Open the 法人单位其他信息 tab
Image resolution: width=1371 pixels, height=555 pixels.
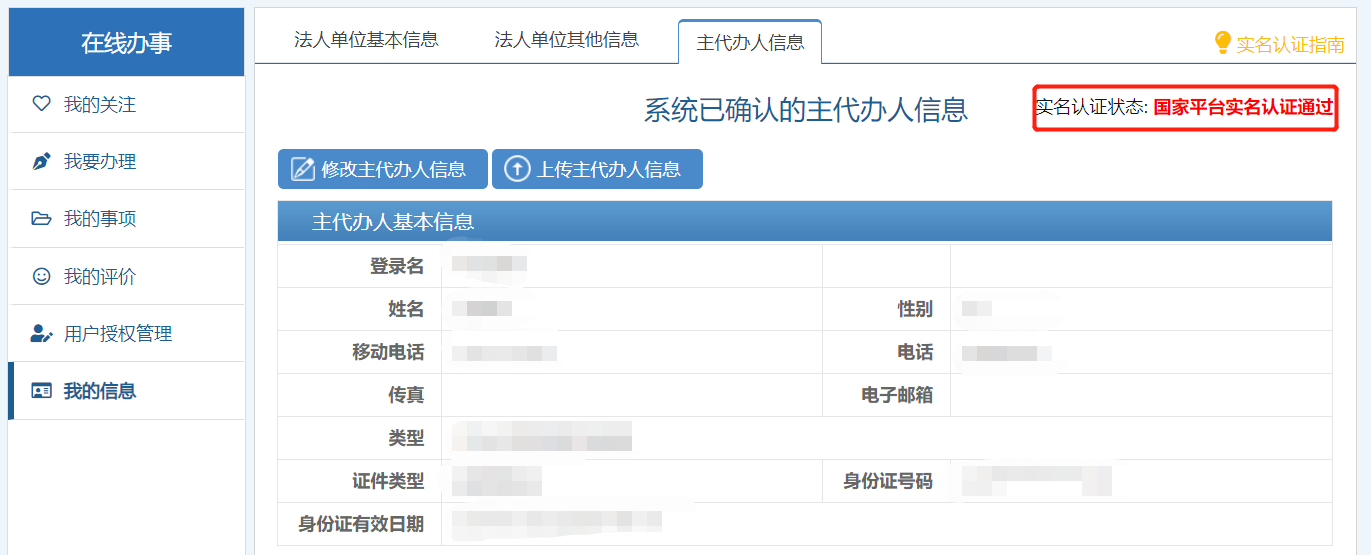[x=566, y=40]
